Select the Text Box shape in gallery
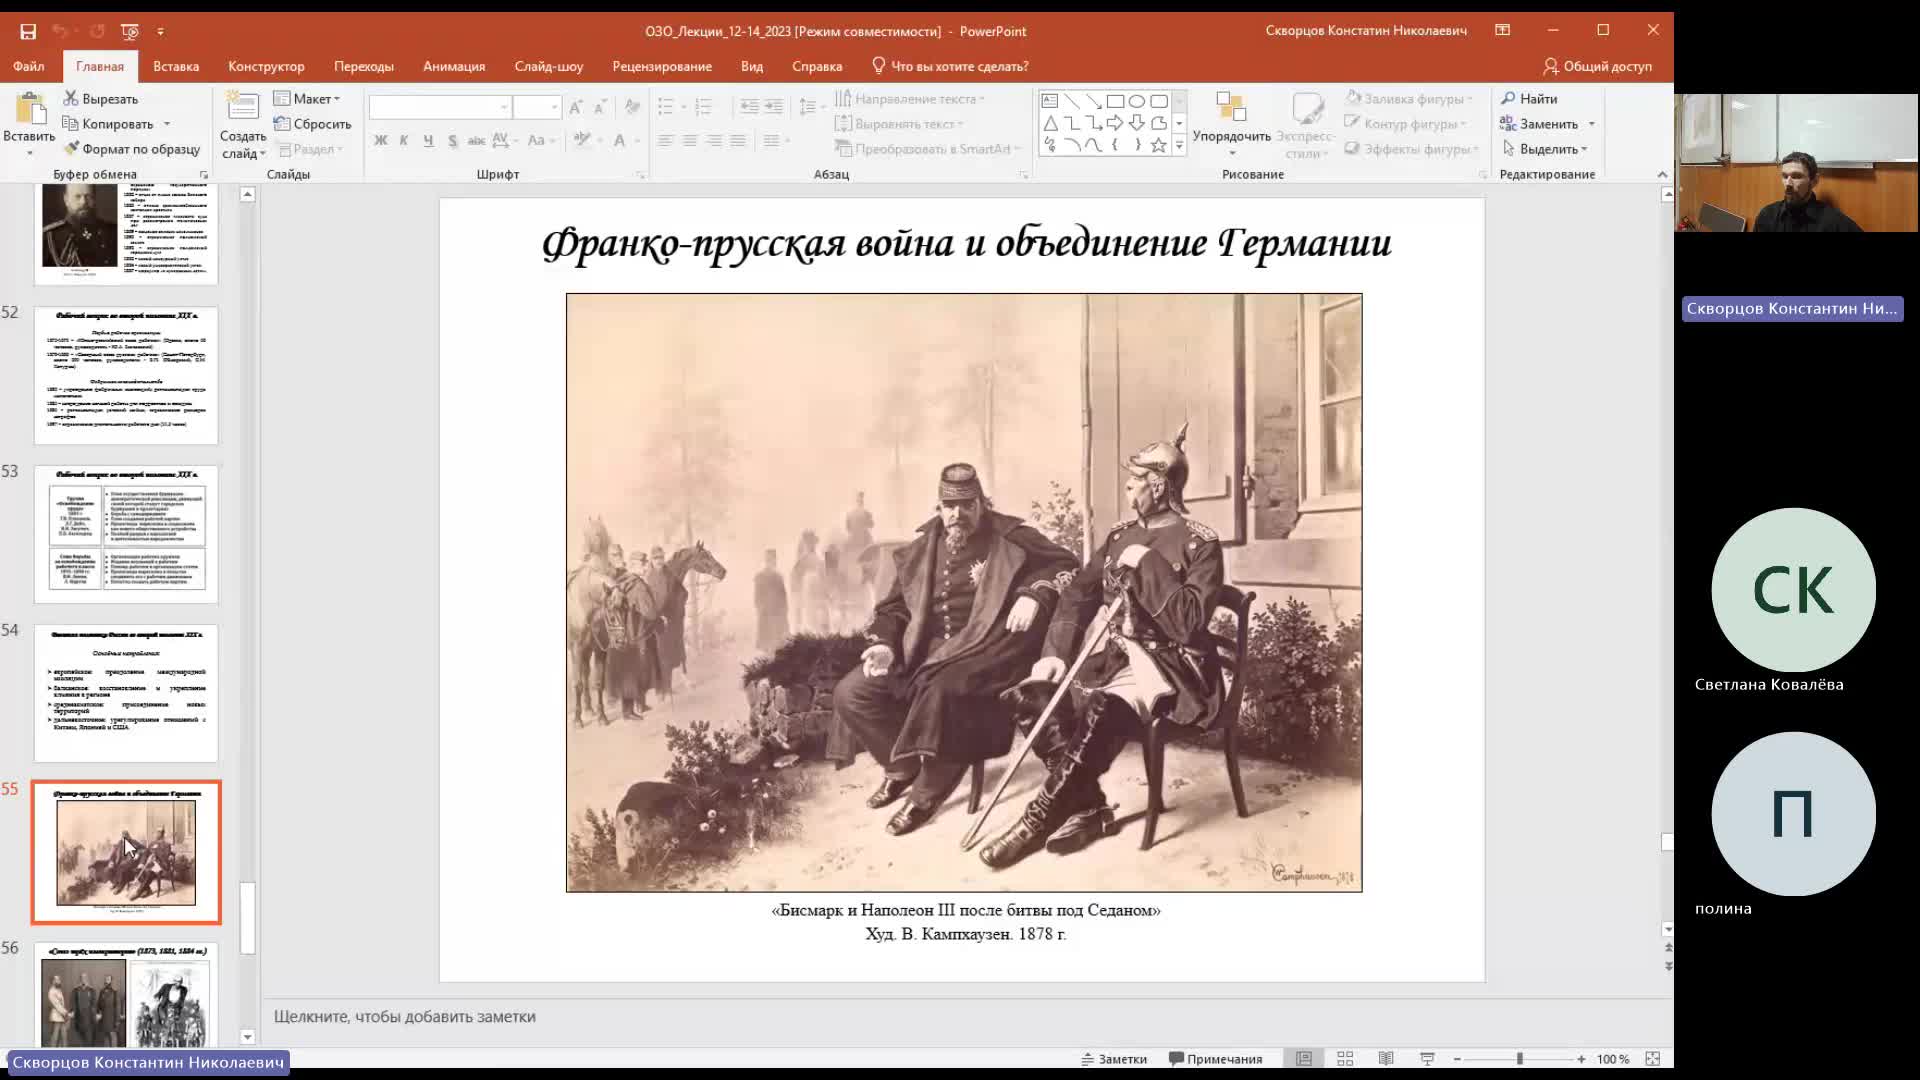The height and width of the screenshot is (1080, 1920). pos(1050,101)
